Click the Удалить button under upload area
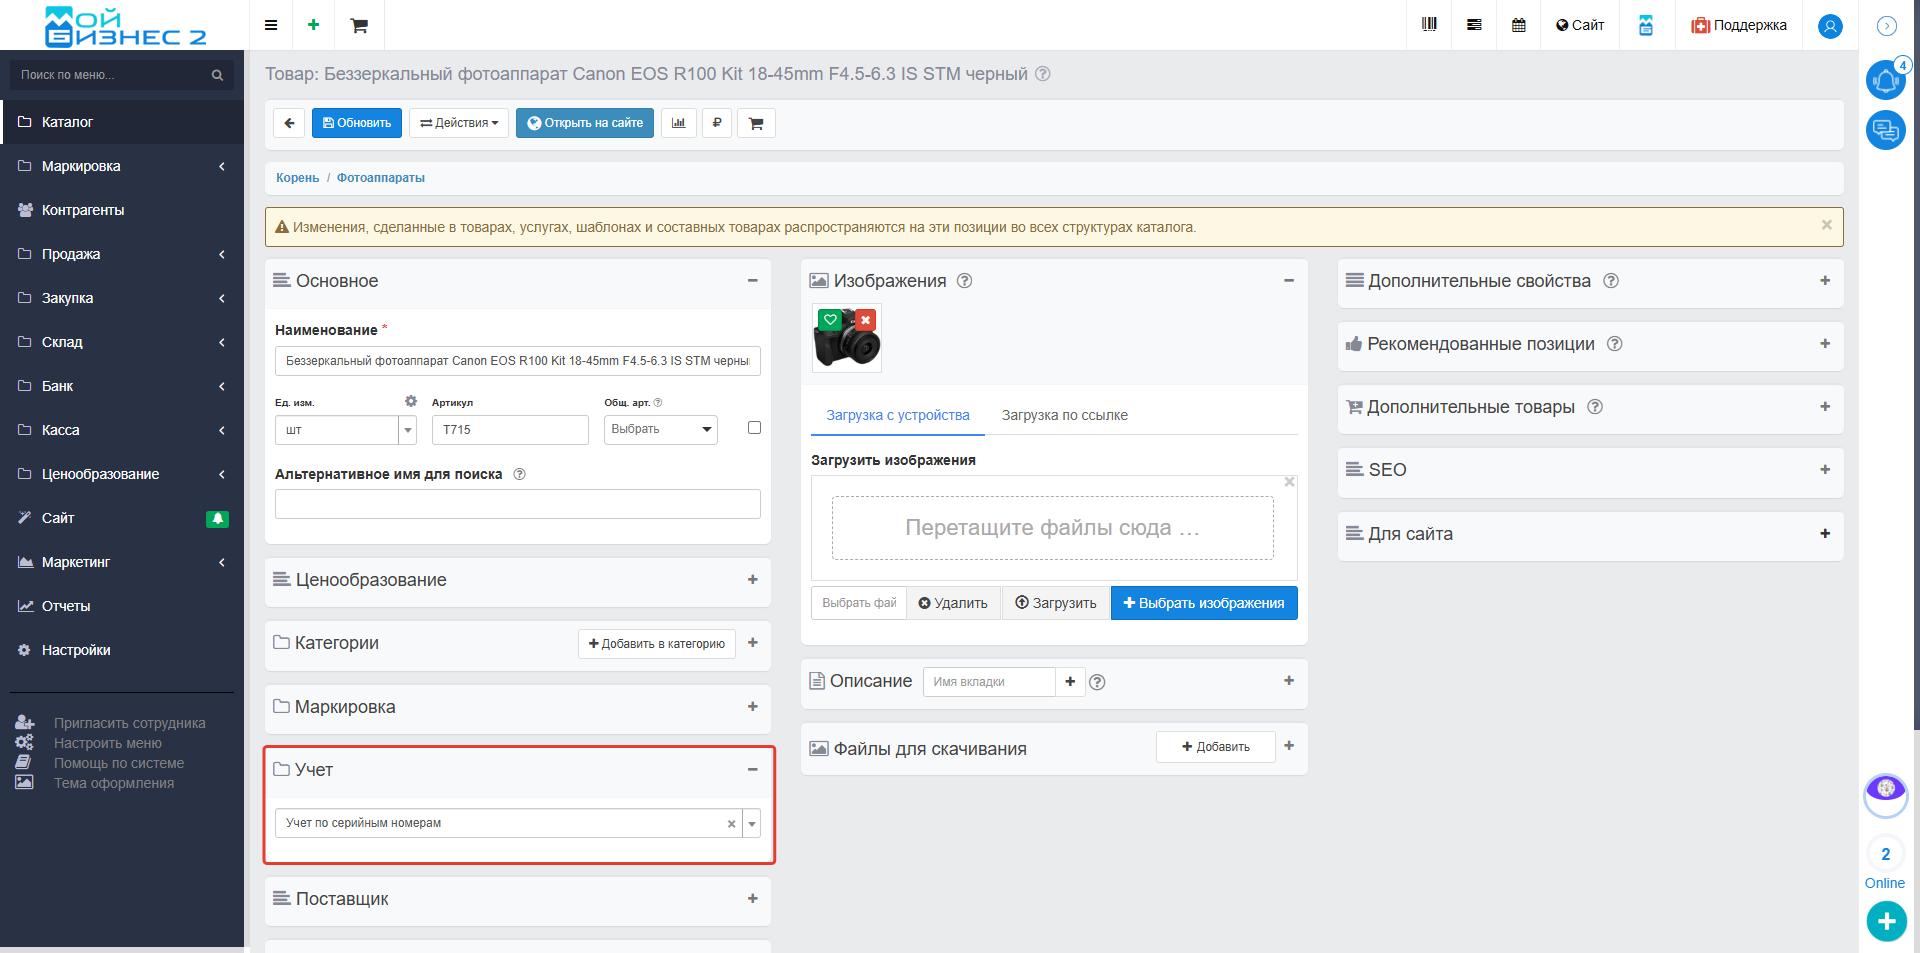 point(953,603)
